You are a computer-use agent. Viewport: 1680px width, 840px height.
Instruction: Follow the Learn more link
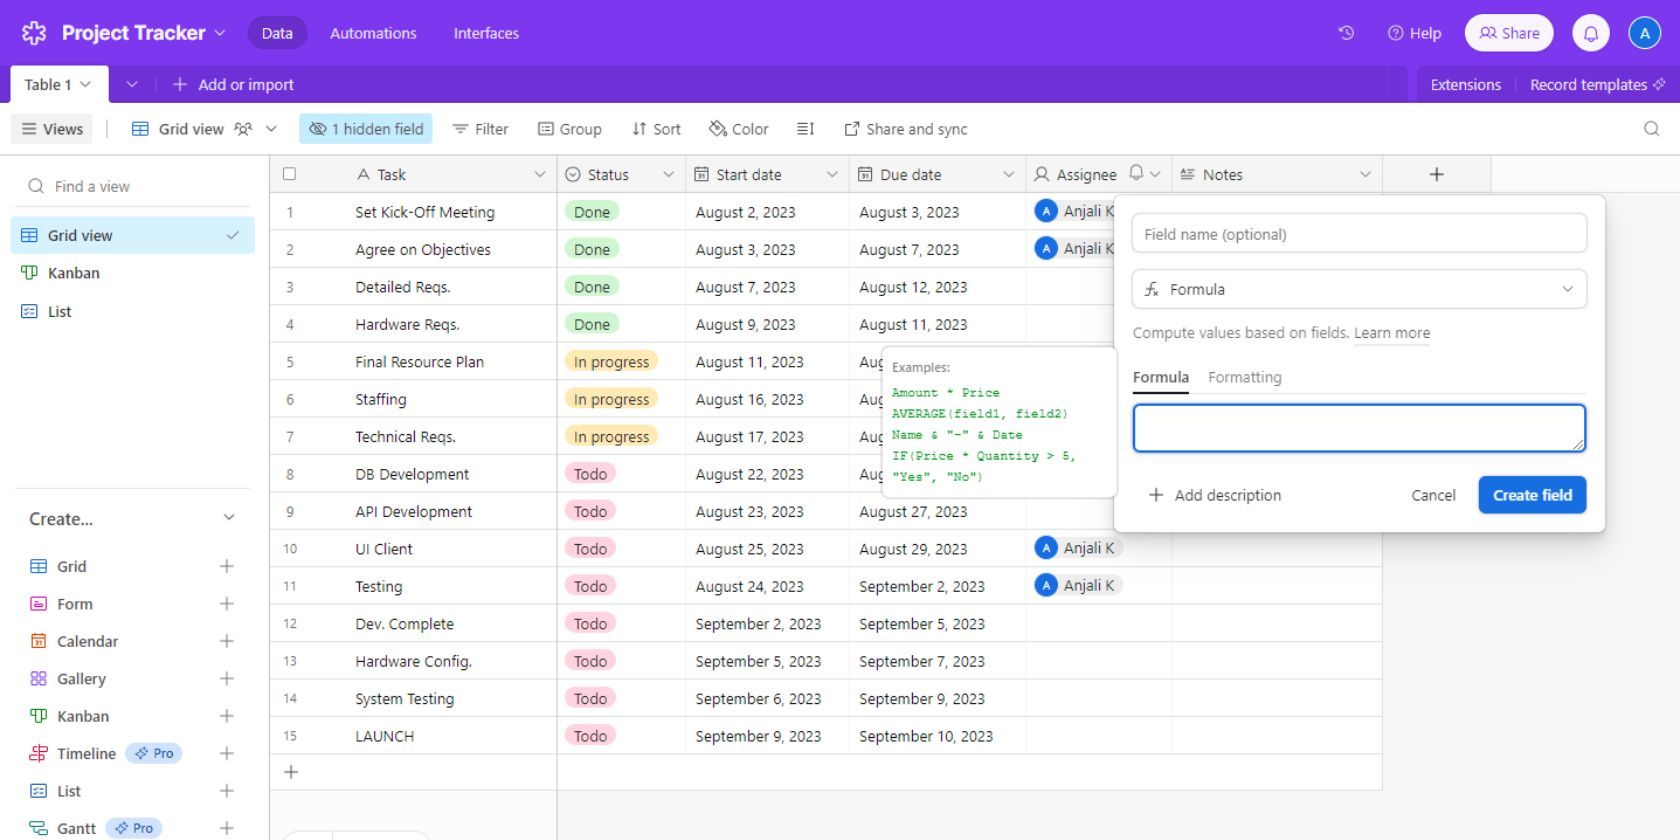[x=1391, y=333]
